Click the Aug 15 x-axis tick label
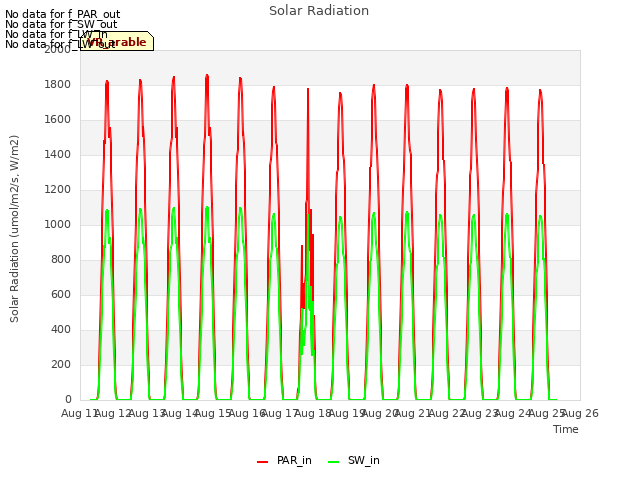 (213, 413)
